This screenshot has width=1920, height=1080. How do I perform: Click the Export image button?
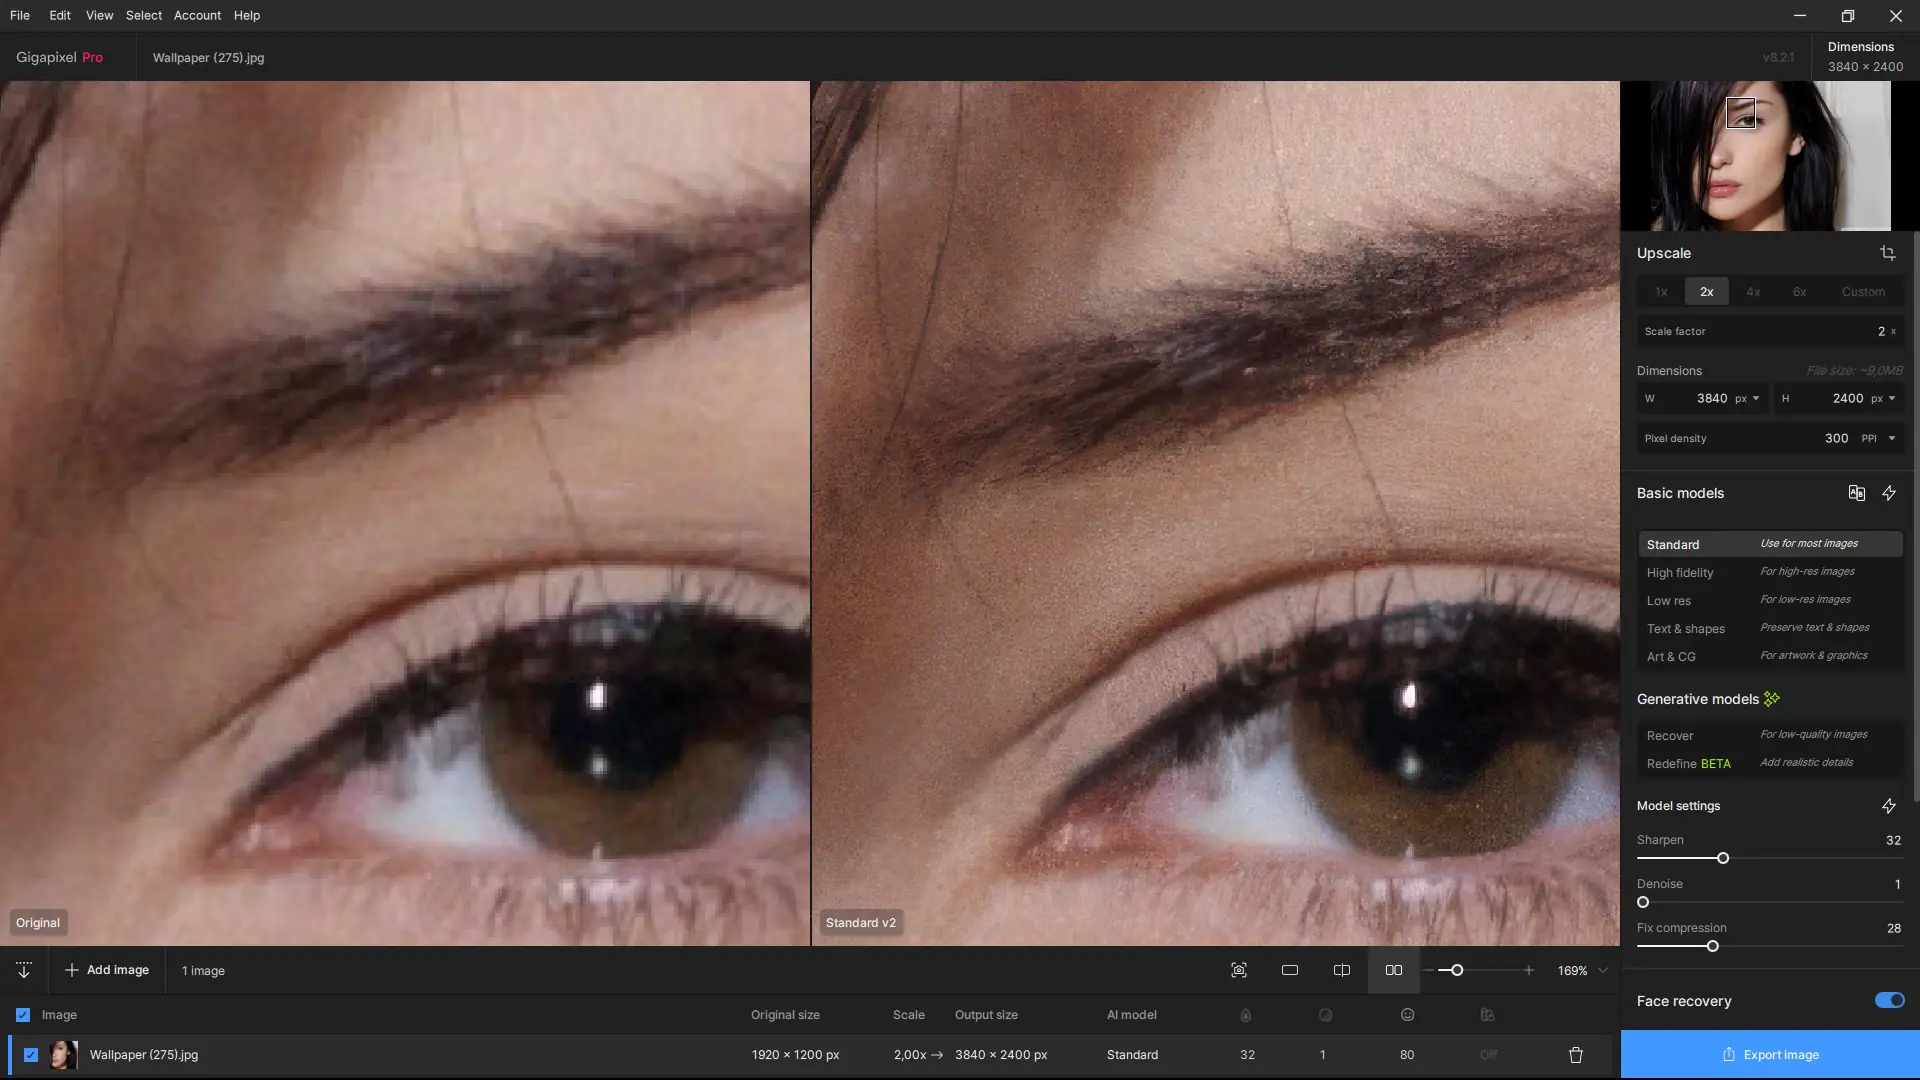(x=1770, y=1055)
